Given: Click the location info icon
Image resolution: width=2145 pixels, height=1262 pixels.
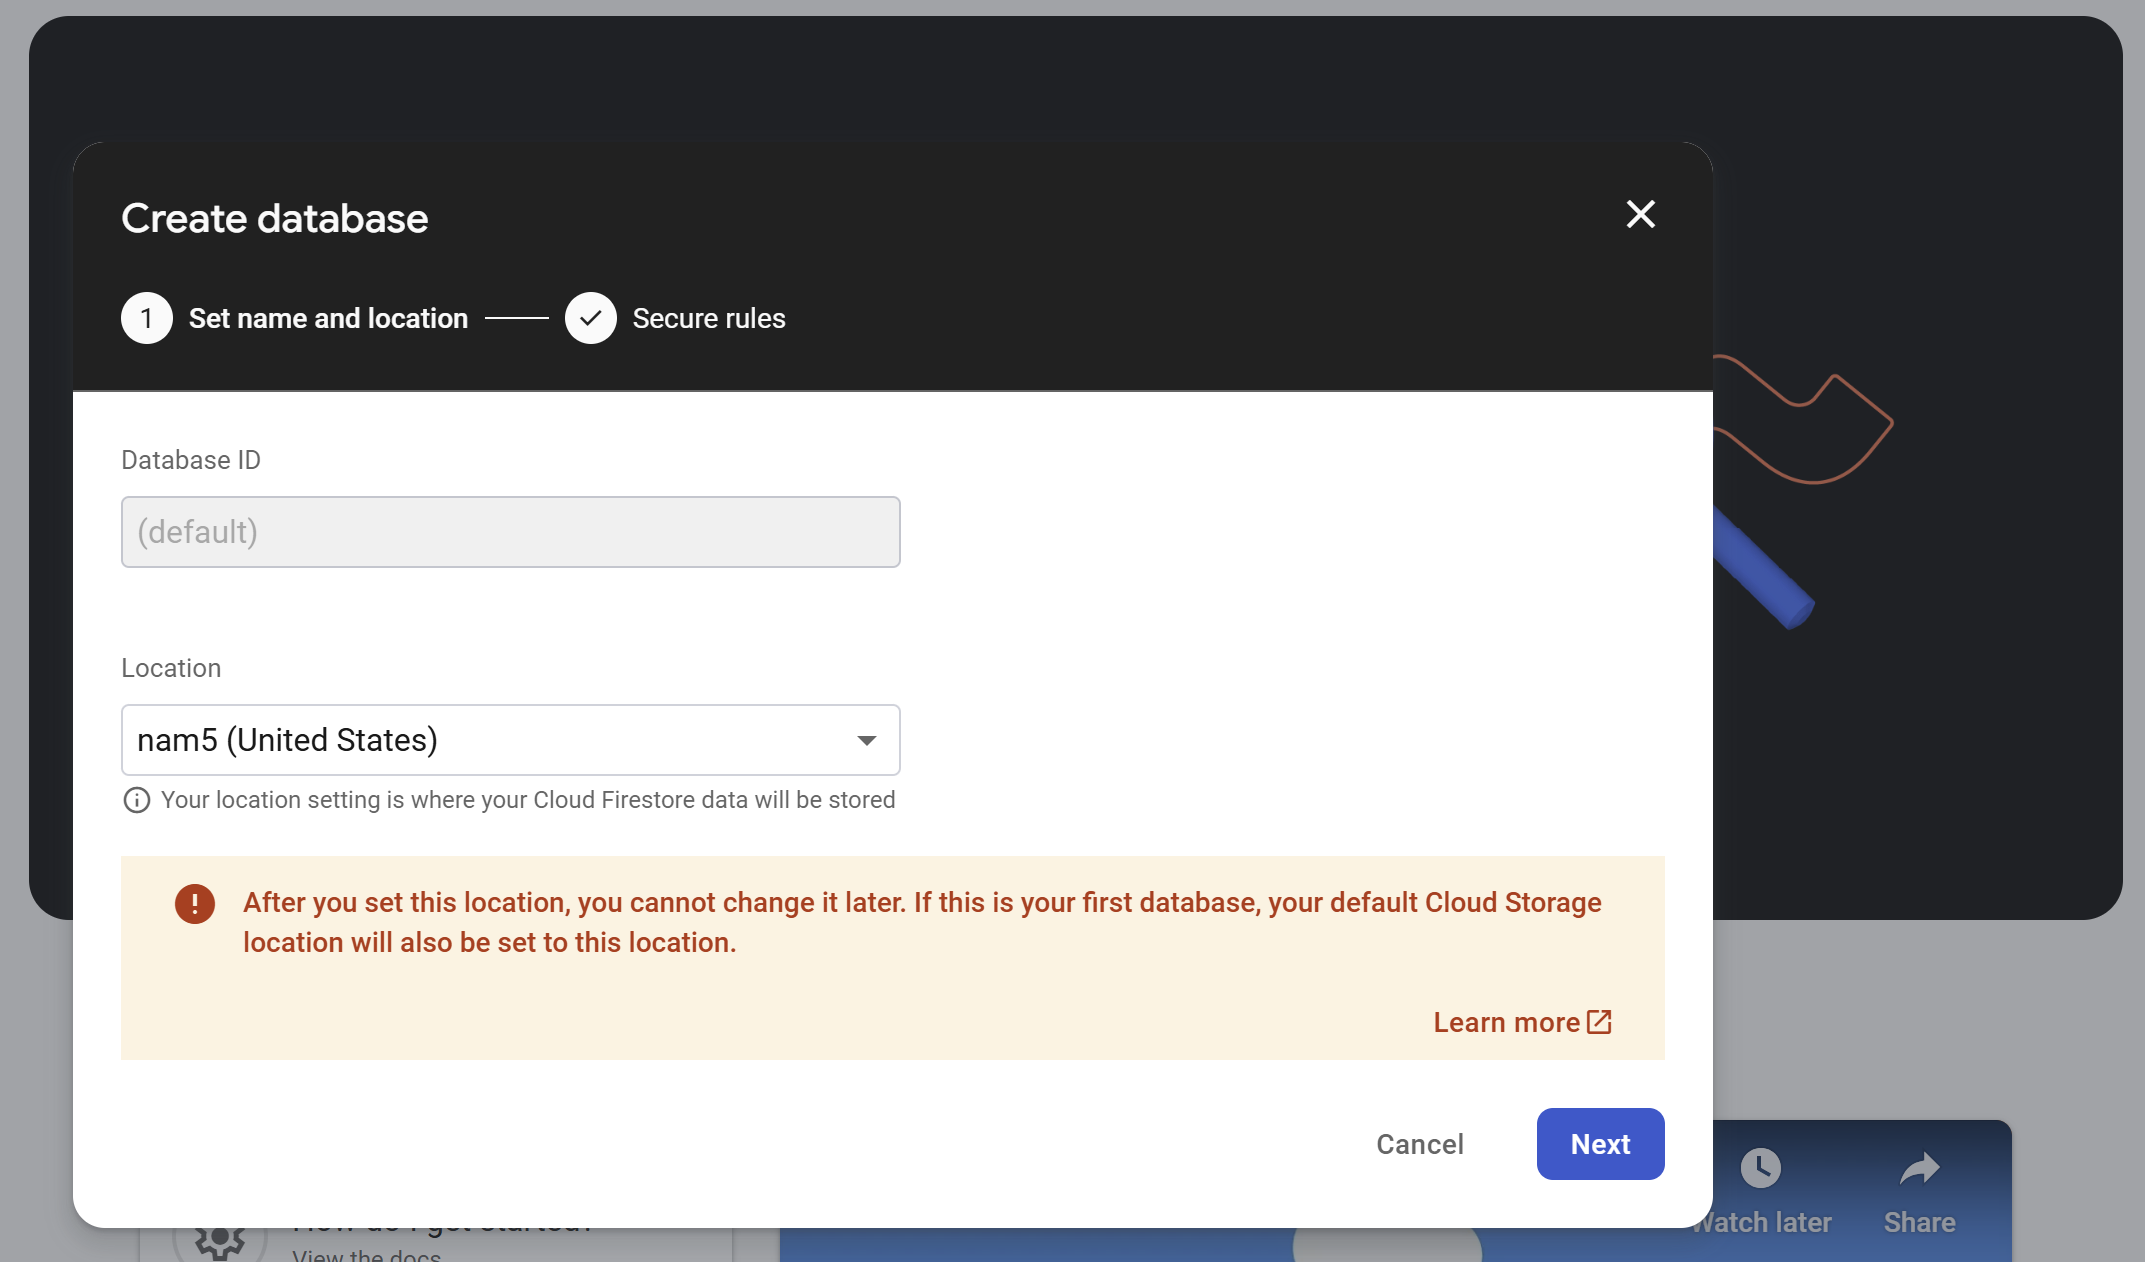Looking at the screenshot, I should point(137,800).
